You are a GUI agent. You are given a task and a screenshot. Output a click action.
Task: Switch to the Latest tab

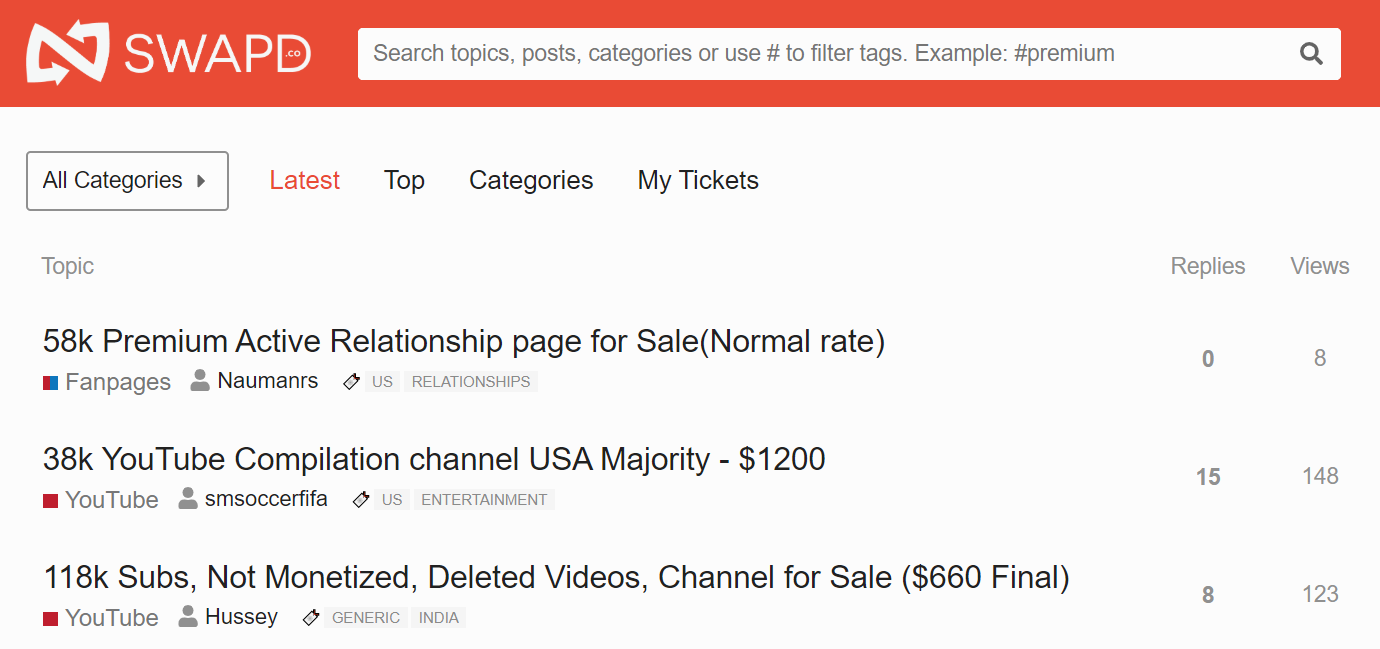(305, 180)
